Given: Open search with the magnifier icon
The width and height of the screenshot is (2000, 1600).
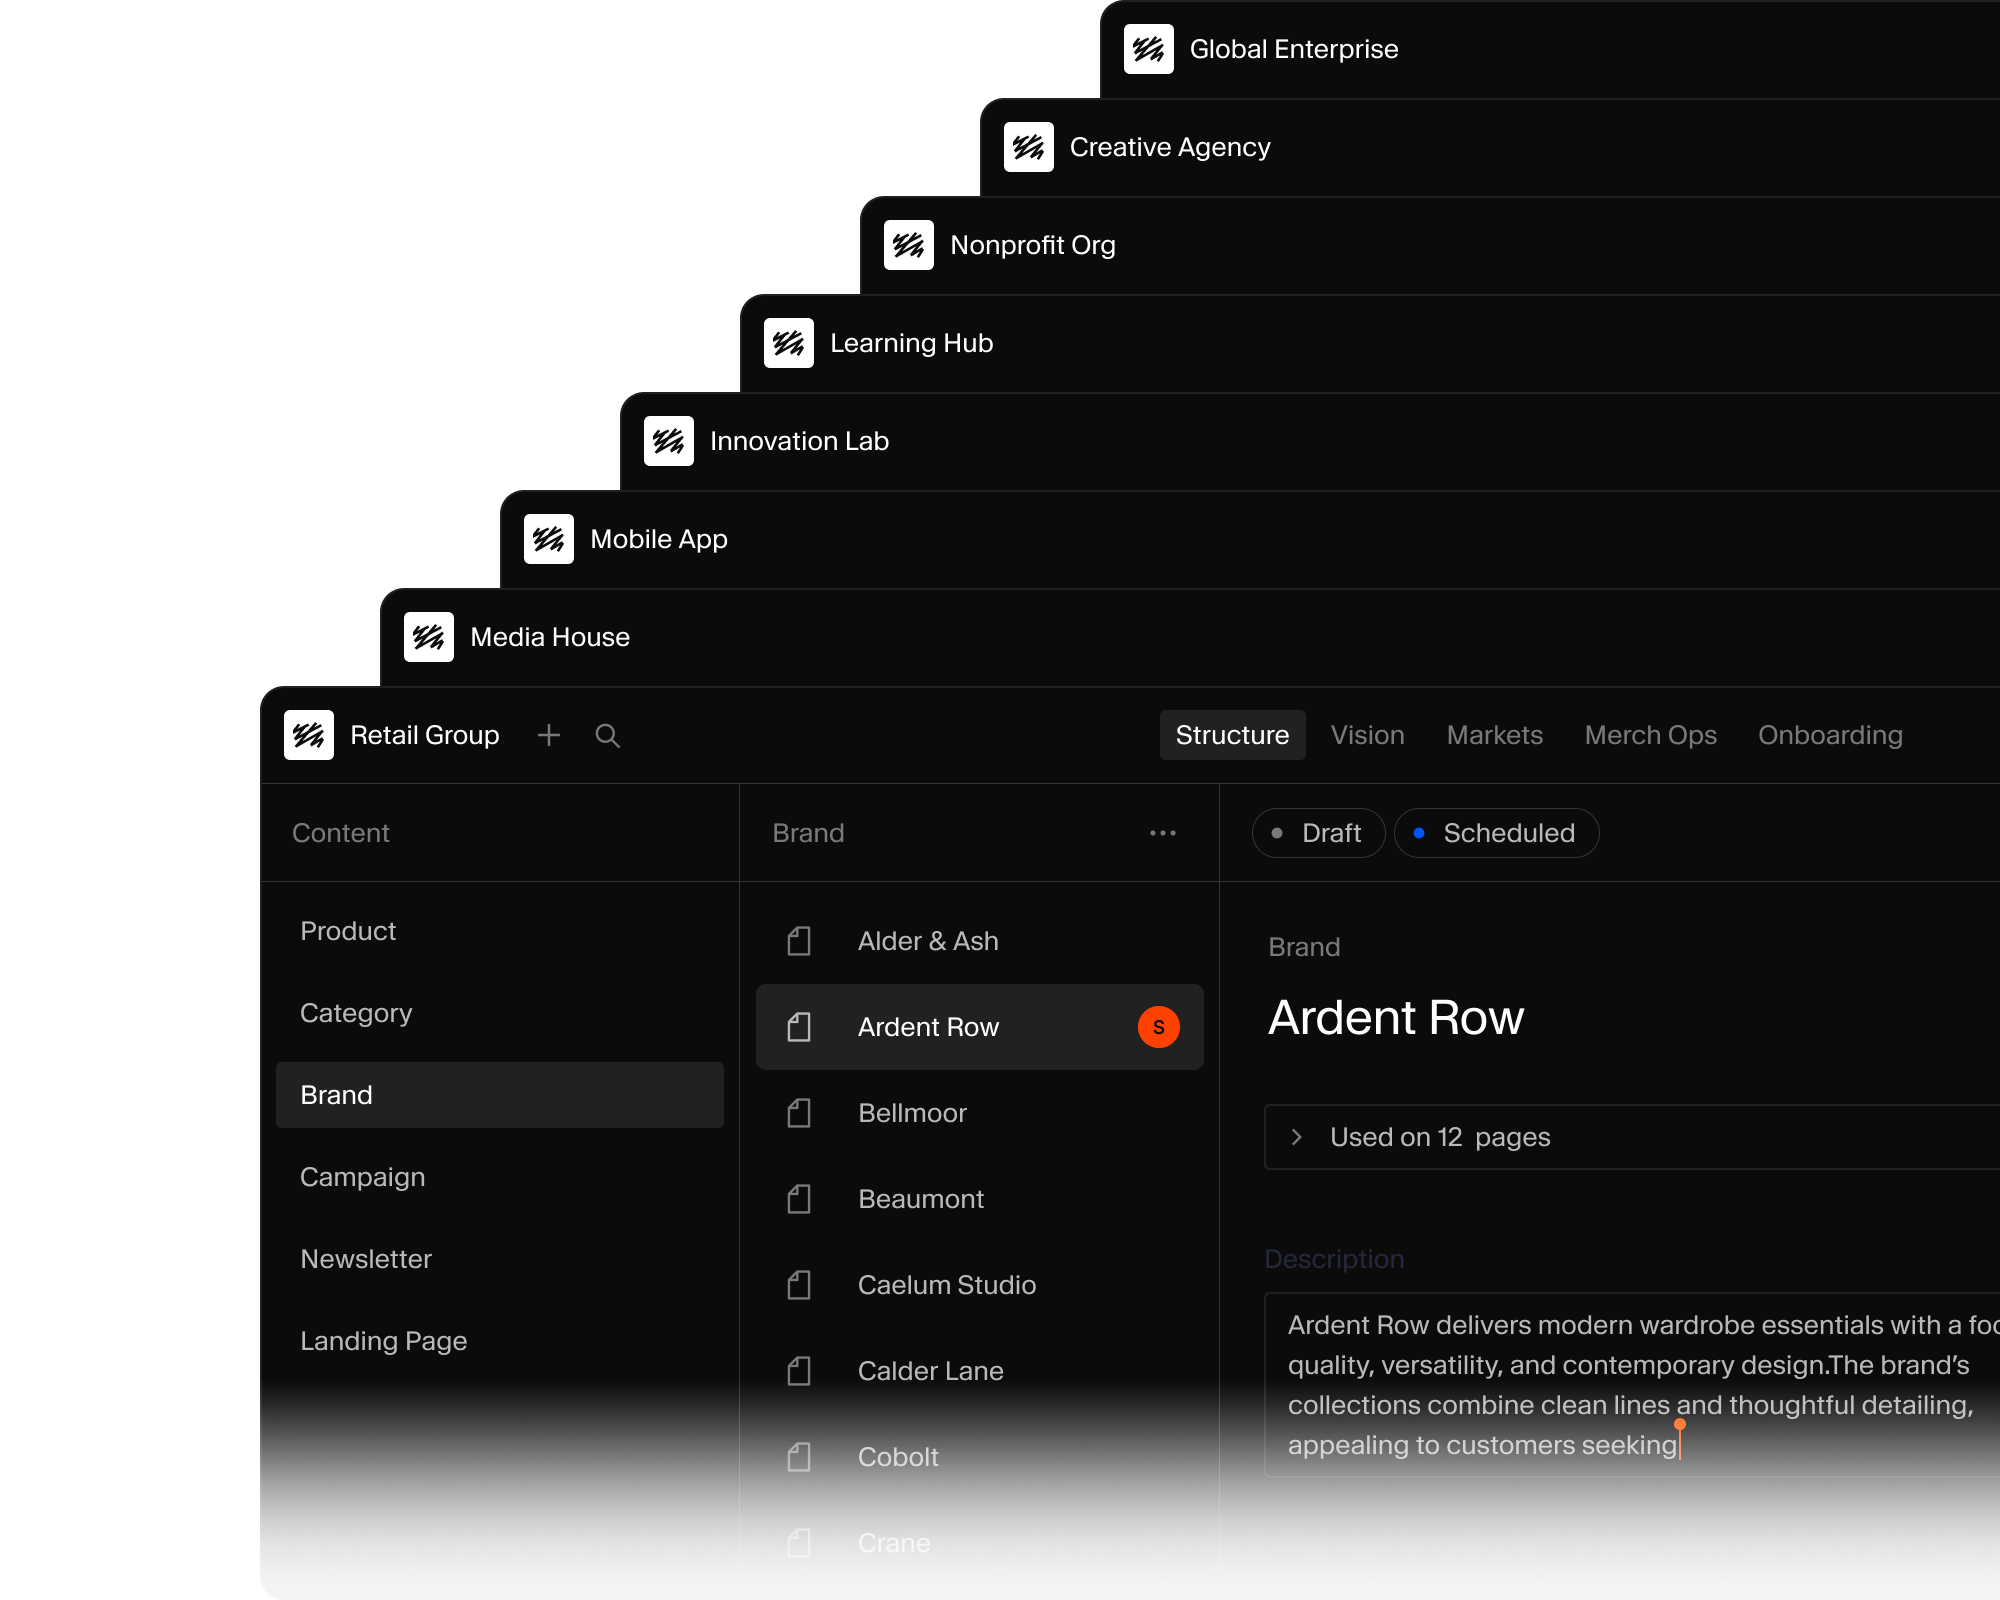Looking at the screenshot, I should coord(607,735).
